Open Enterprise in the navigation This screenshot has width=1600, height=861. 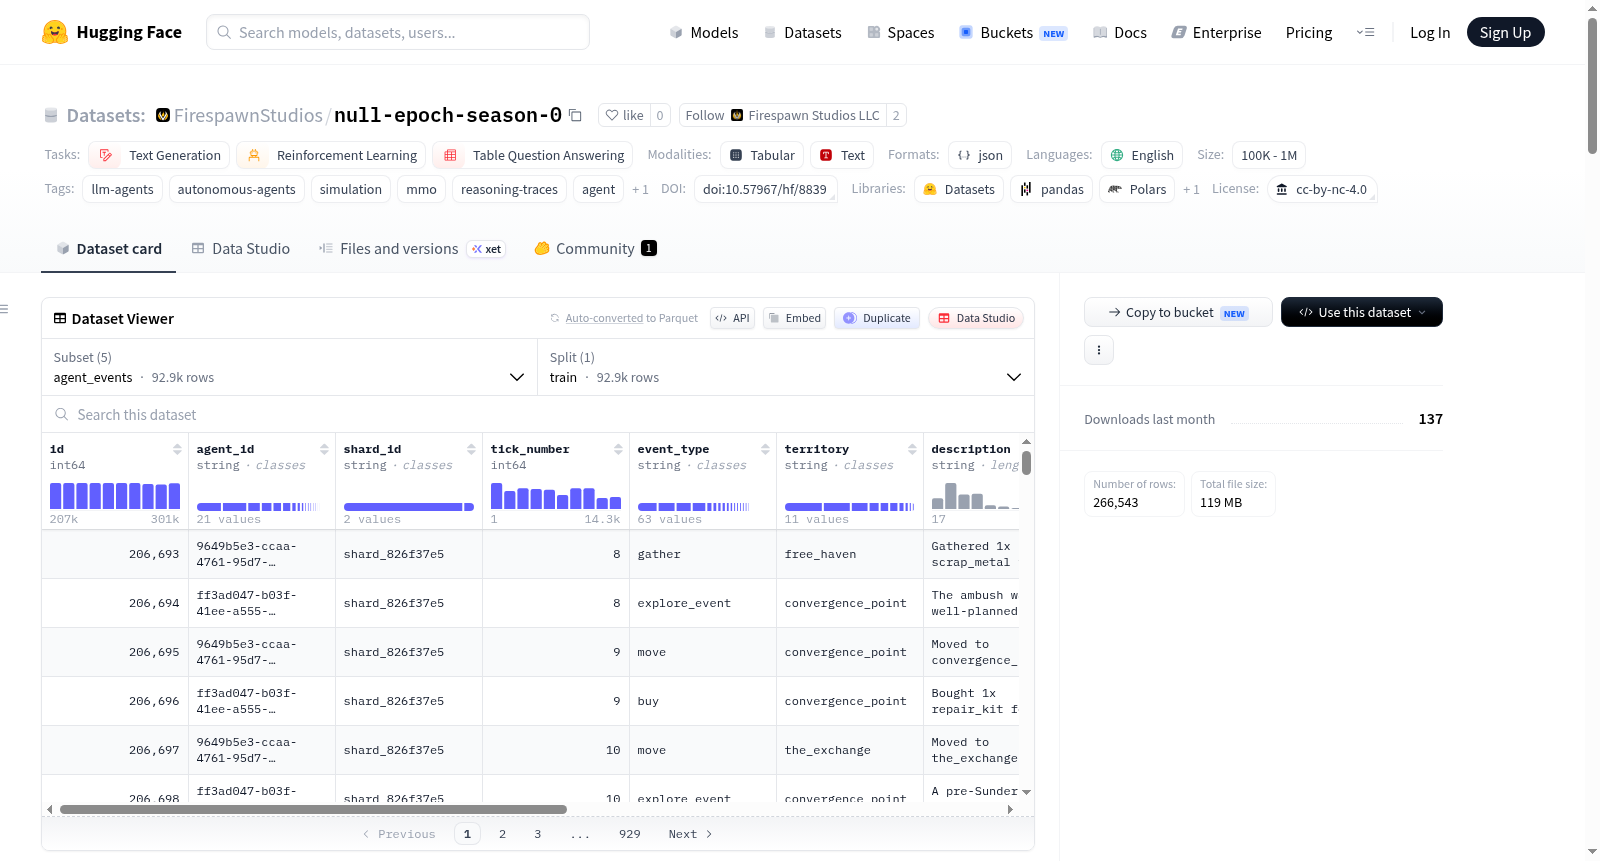[1217, 32]
